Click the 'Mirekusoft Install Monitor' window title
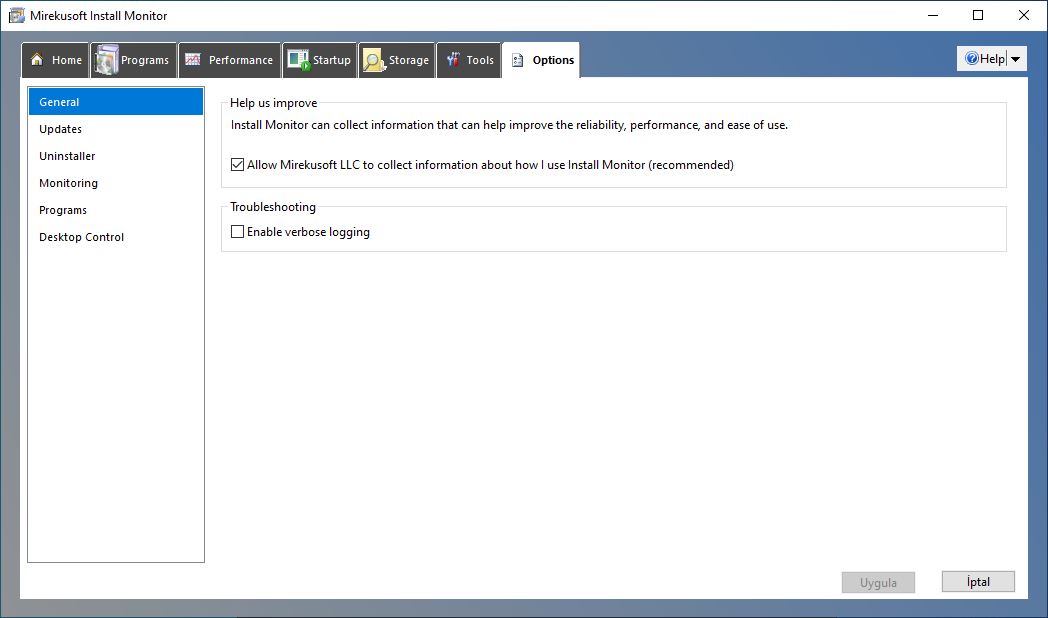Screen dimensions: 1048x618 [x=98, y=15]
